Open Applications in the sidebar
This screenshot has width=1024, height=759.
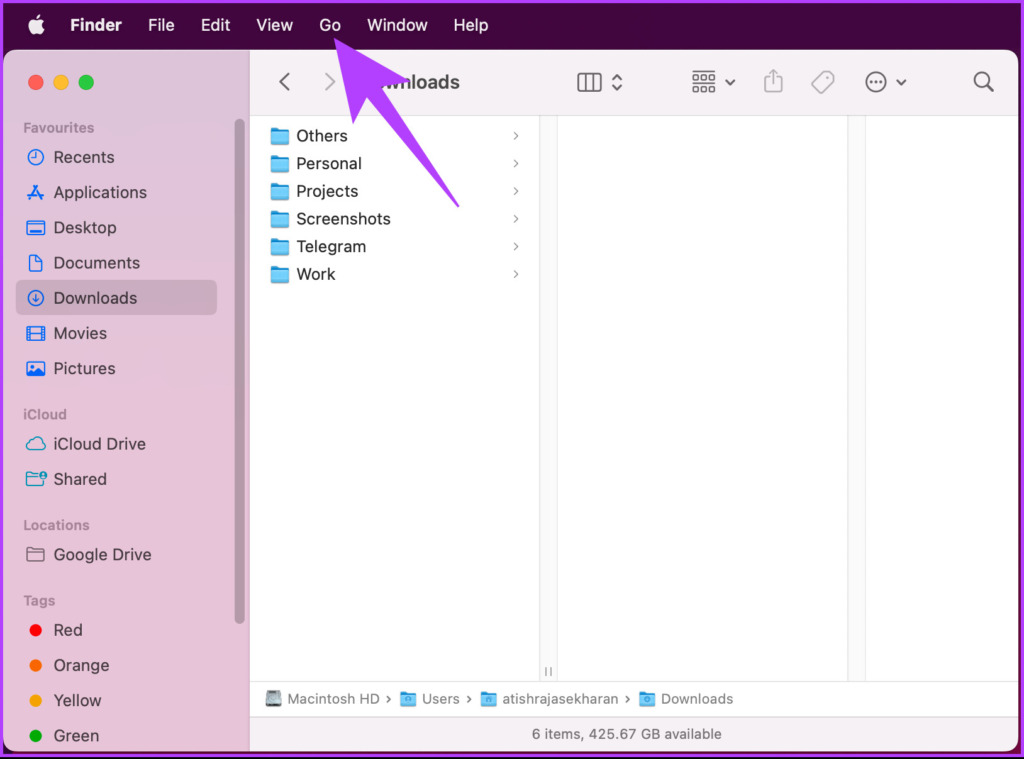(116, 193)
